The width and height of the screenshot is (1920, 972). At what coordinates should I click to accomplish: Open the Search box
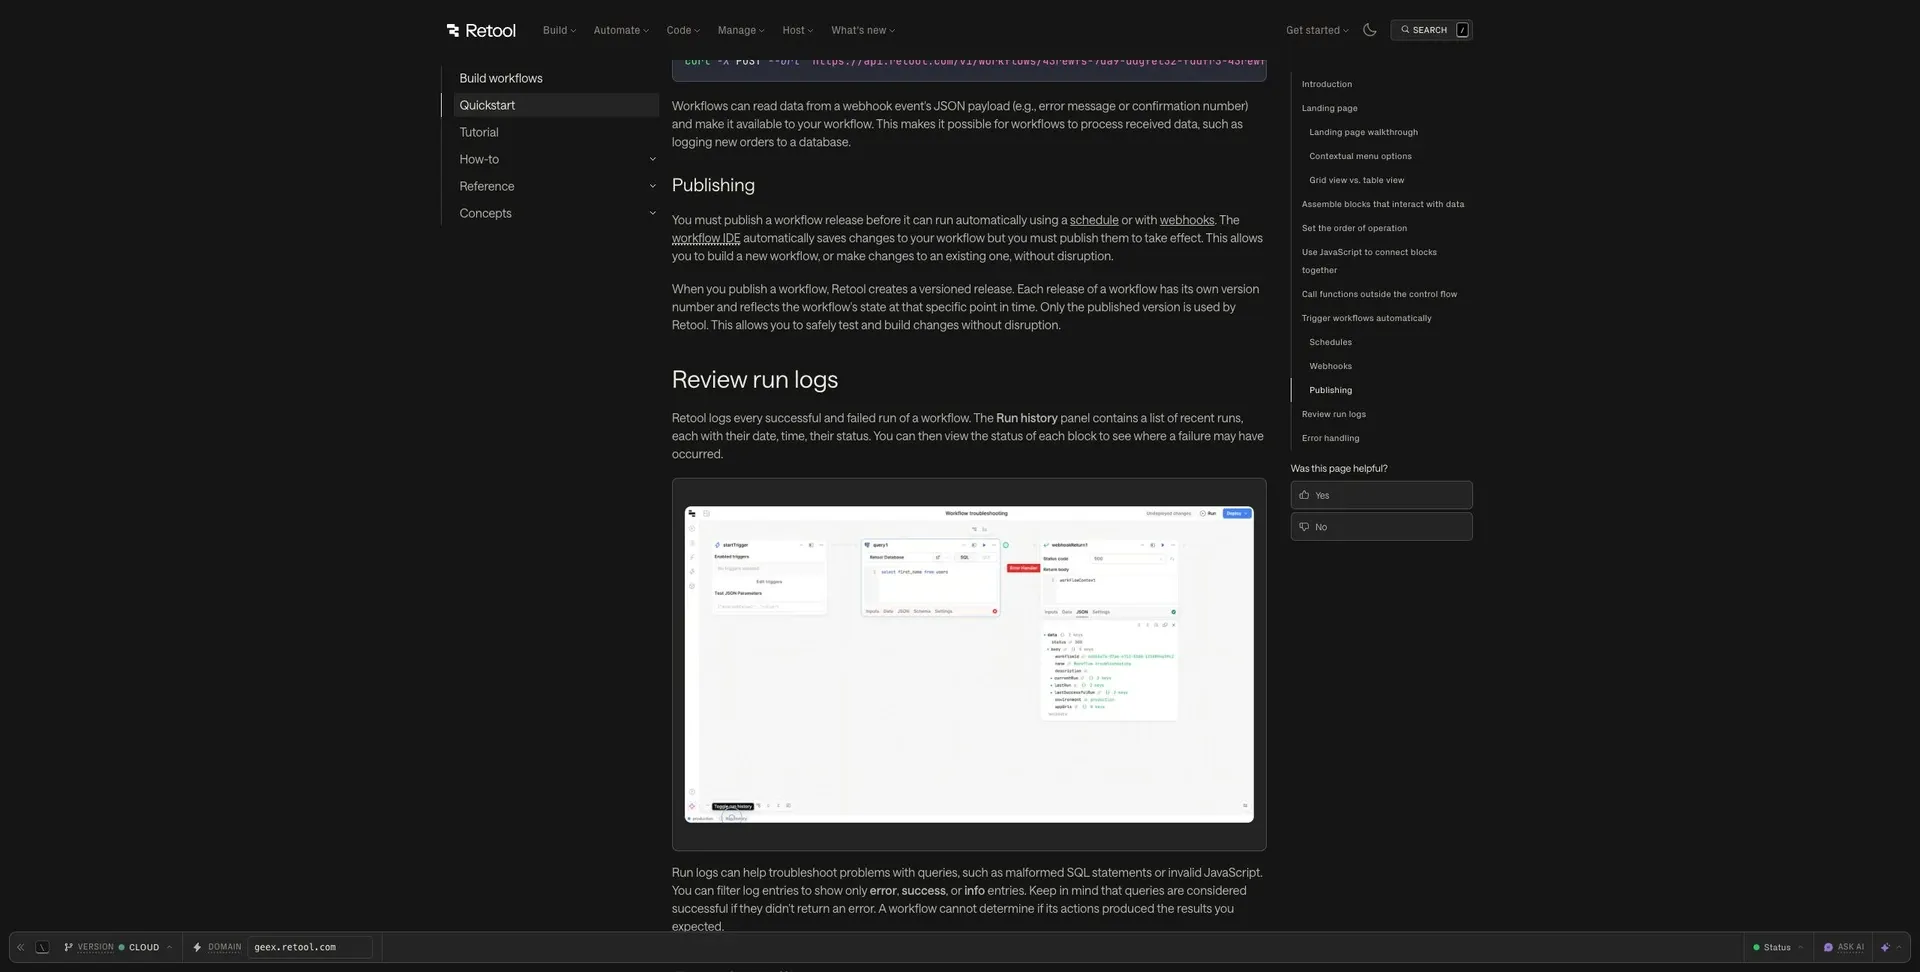click(1431, 30)
